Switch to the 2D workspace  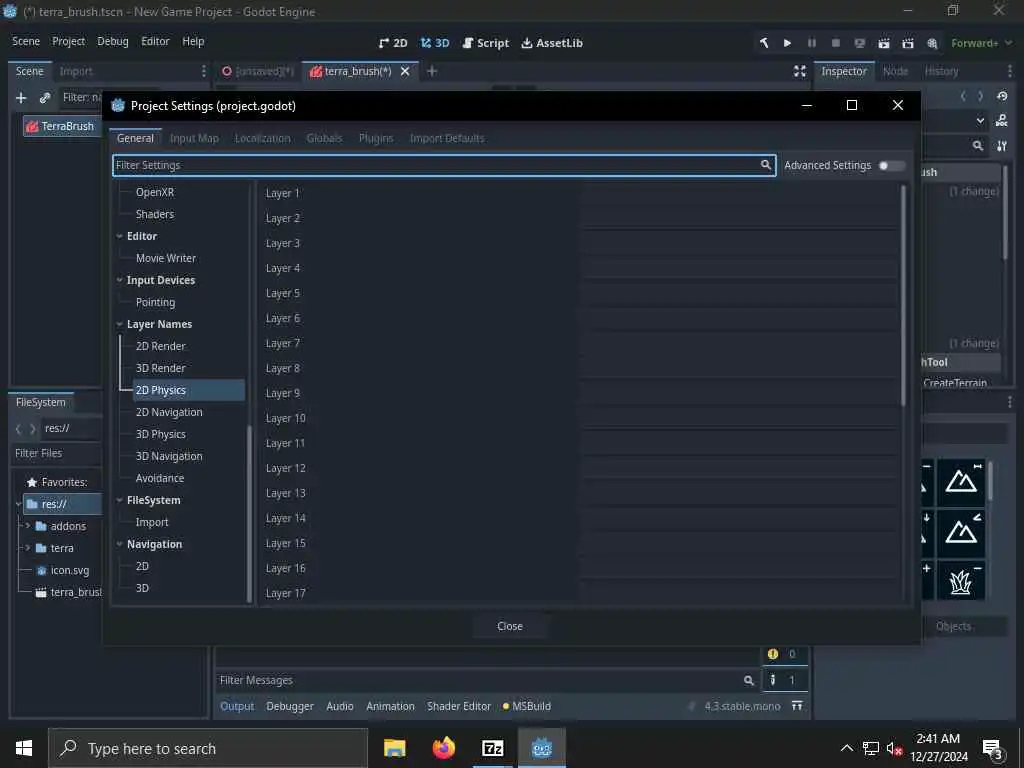point(393,43)
